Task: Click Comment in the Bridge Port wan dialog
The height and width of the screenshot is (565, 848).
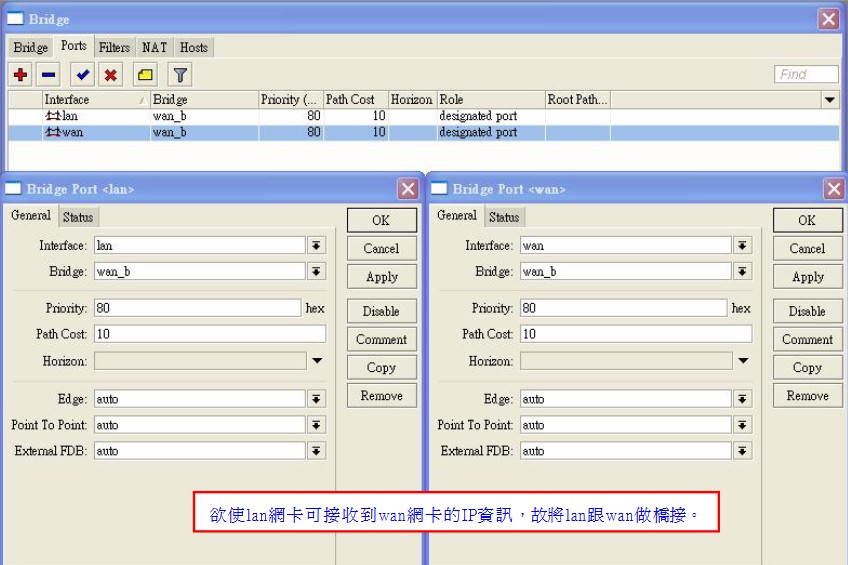Action: click(807, 340)
